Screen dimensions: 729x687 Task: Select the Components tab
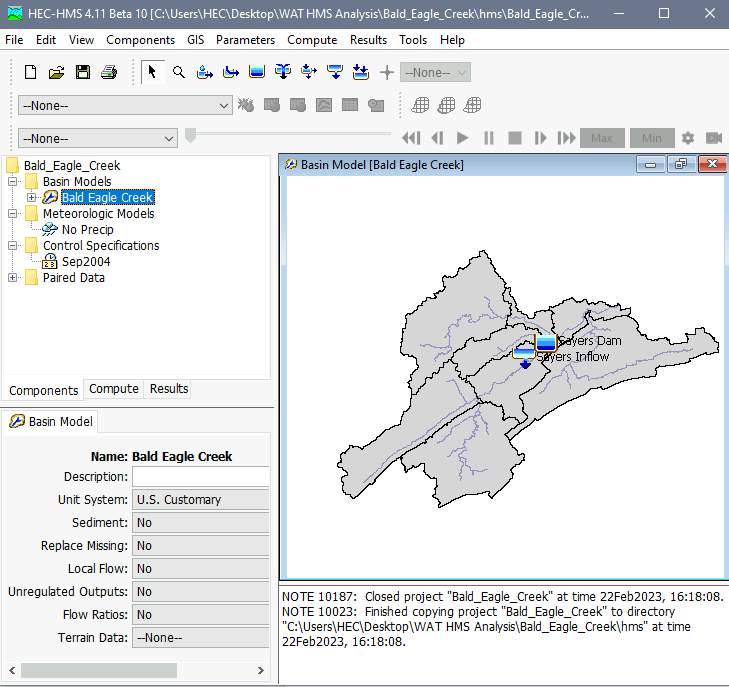coord(43,390)
